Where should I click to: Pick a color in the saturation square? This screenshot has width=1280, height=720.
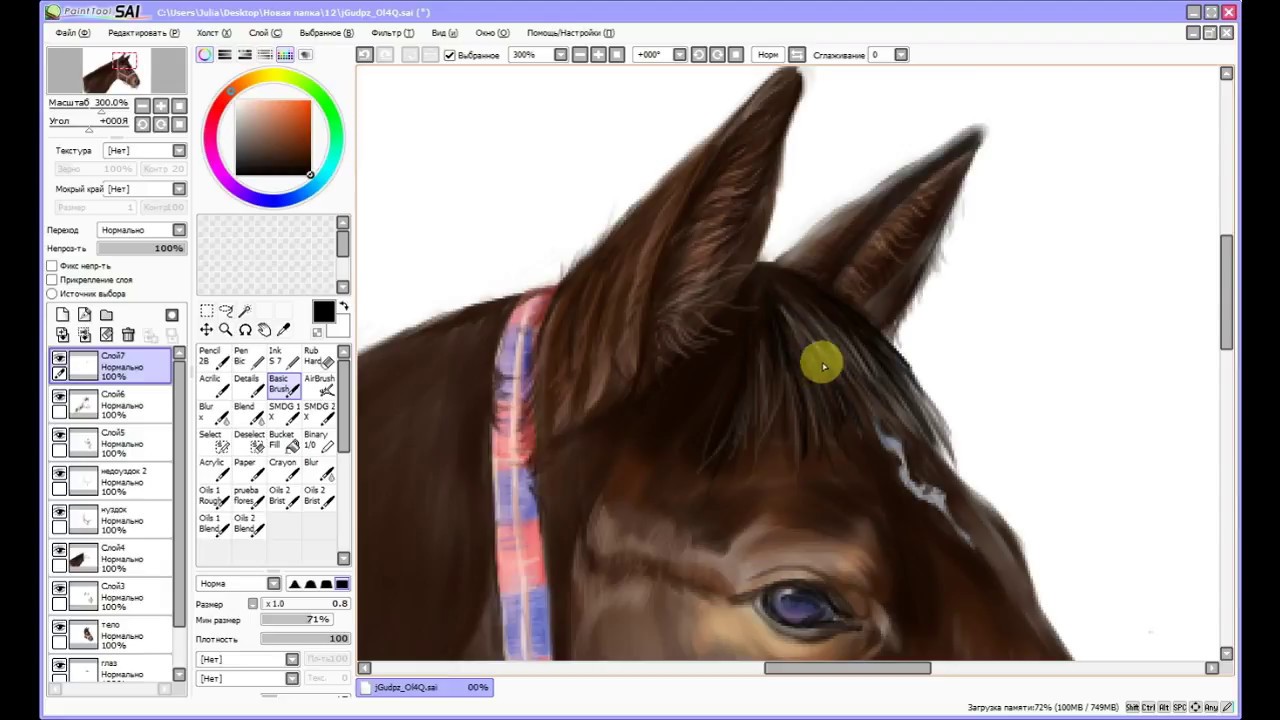tap(273, 138)
